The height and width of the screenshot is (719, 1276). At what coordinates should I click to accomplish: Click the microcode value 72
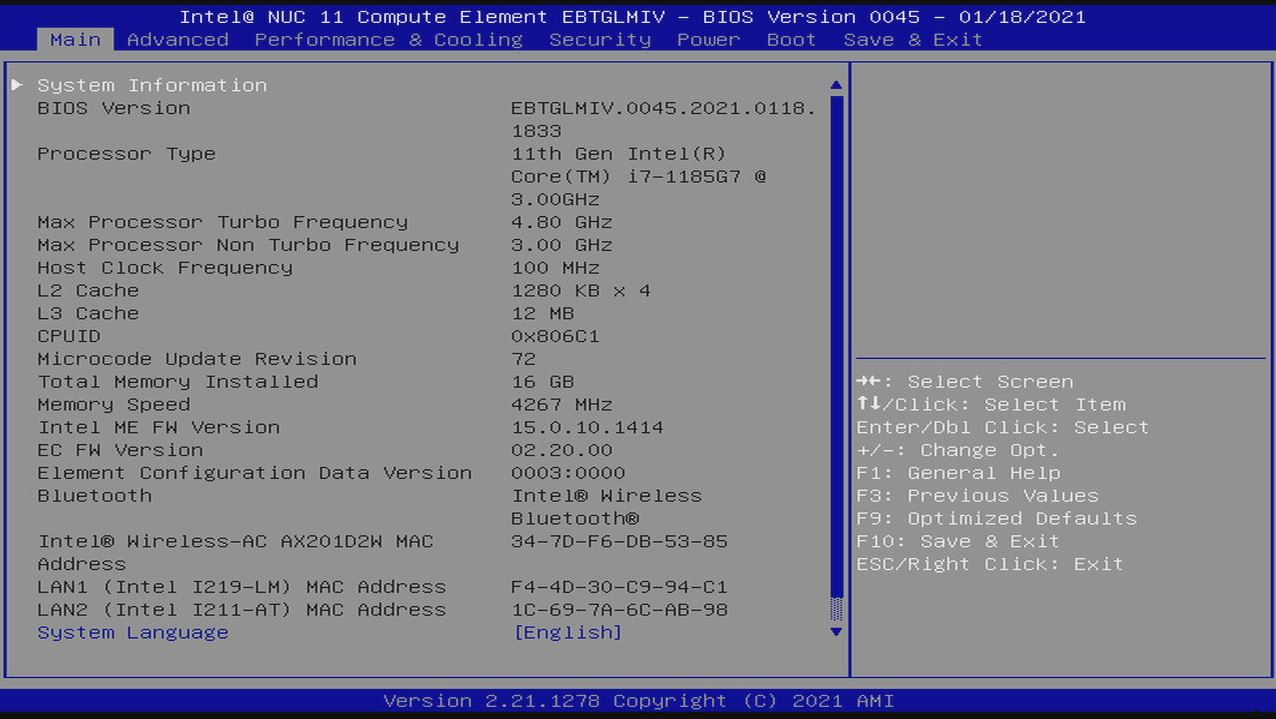523,359
